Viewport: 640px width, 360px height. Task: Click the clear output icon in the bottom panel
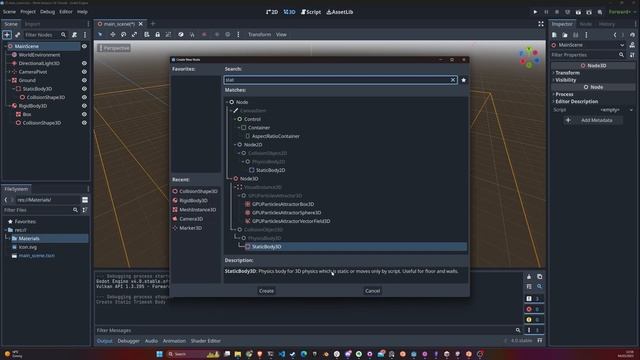tap(529, 277)
